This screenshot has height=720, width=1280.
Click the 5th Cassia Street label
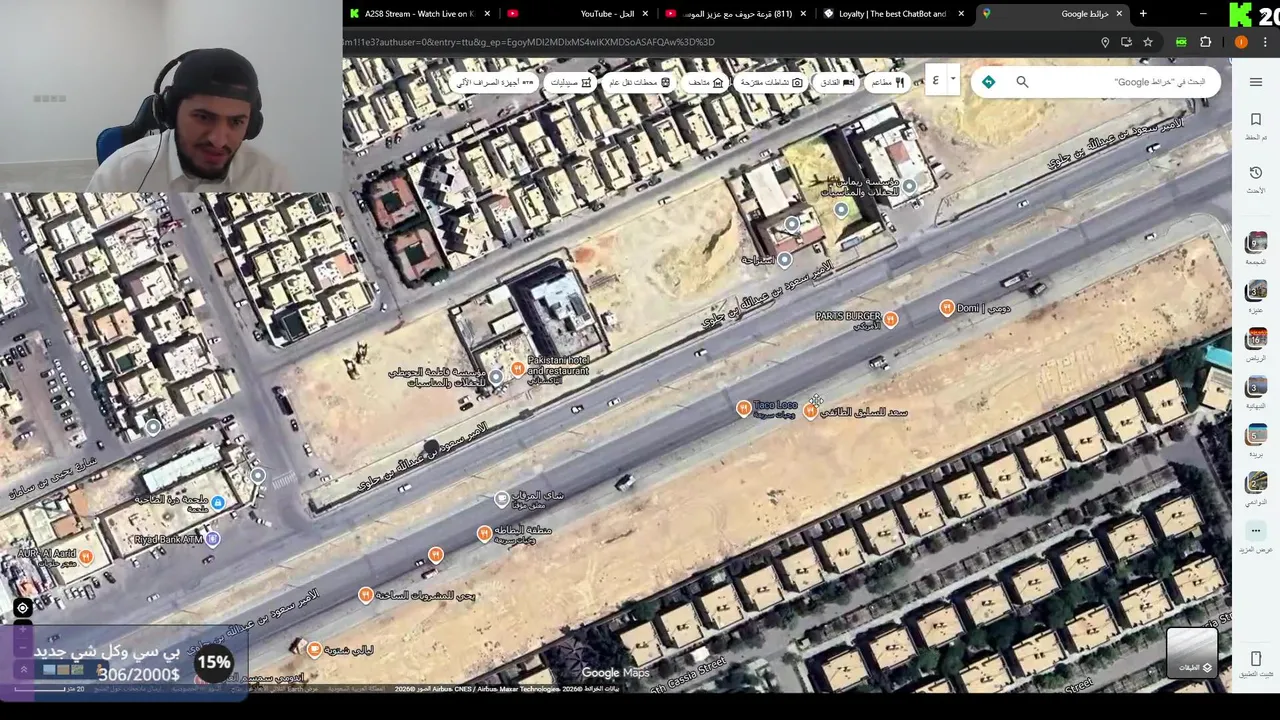click(688, 676)
